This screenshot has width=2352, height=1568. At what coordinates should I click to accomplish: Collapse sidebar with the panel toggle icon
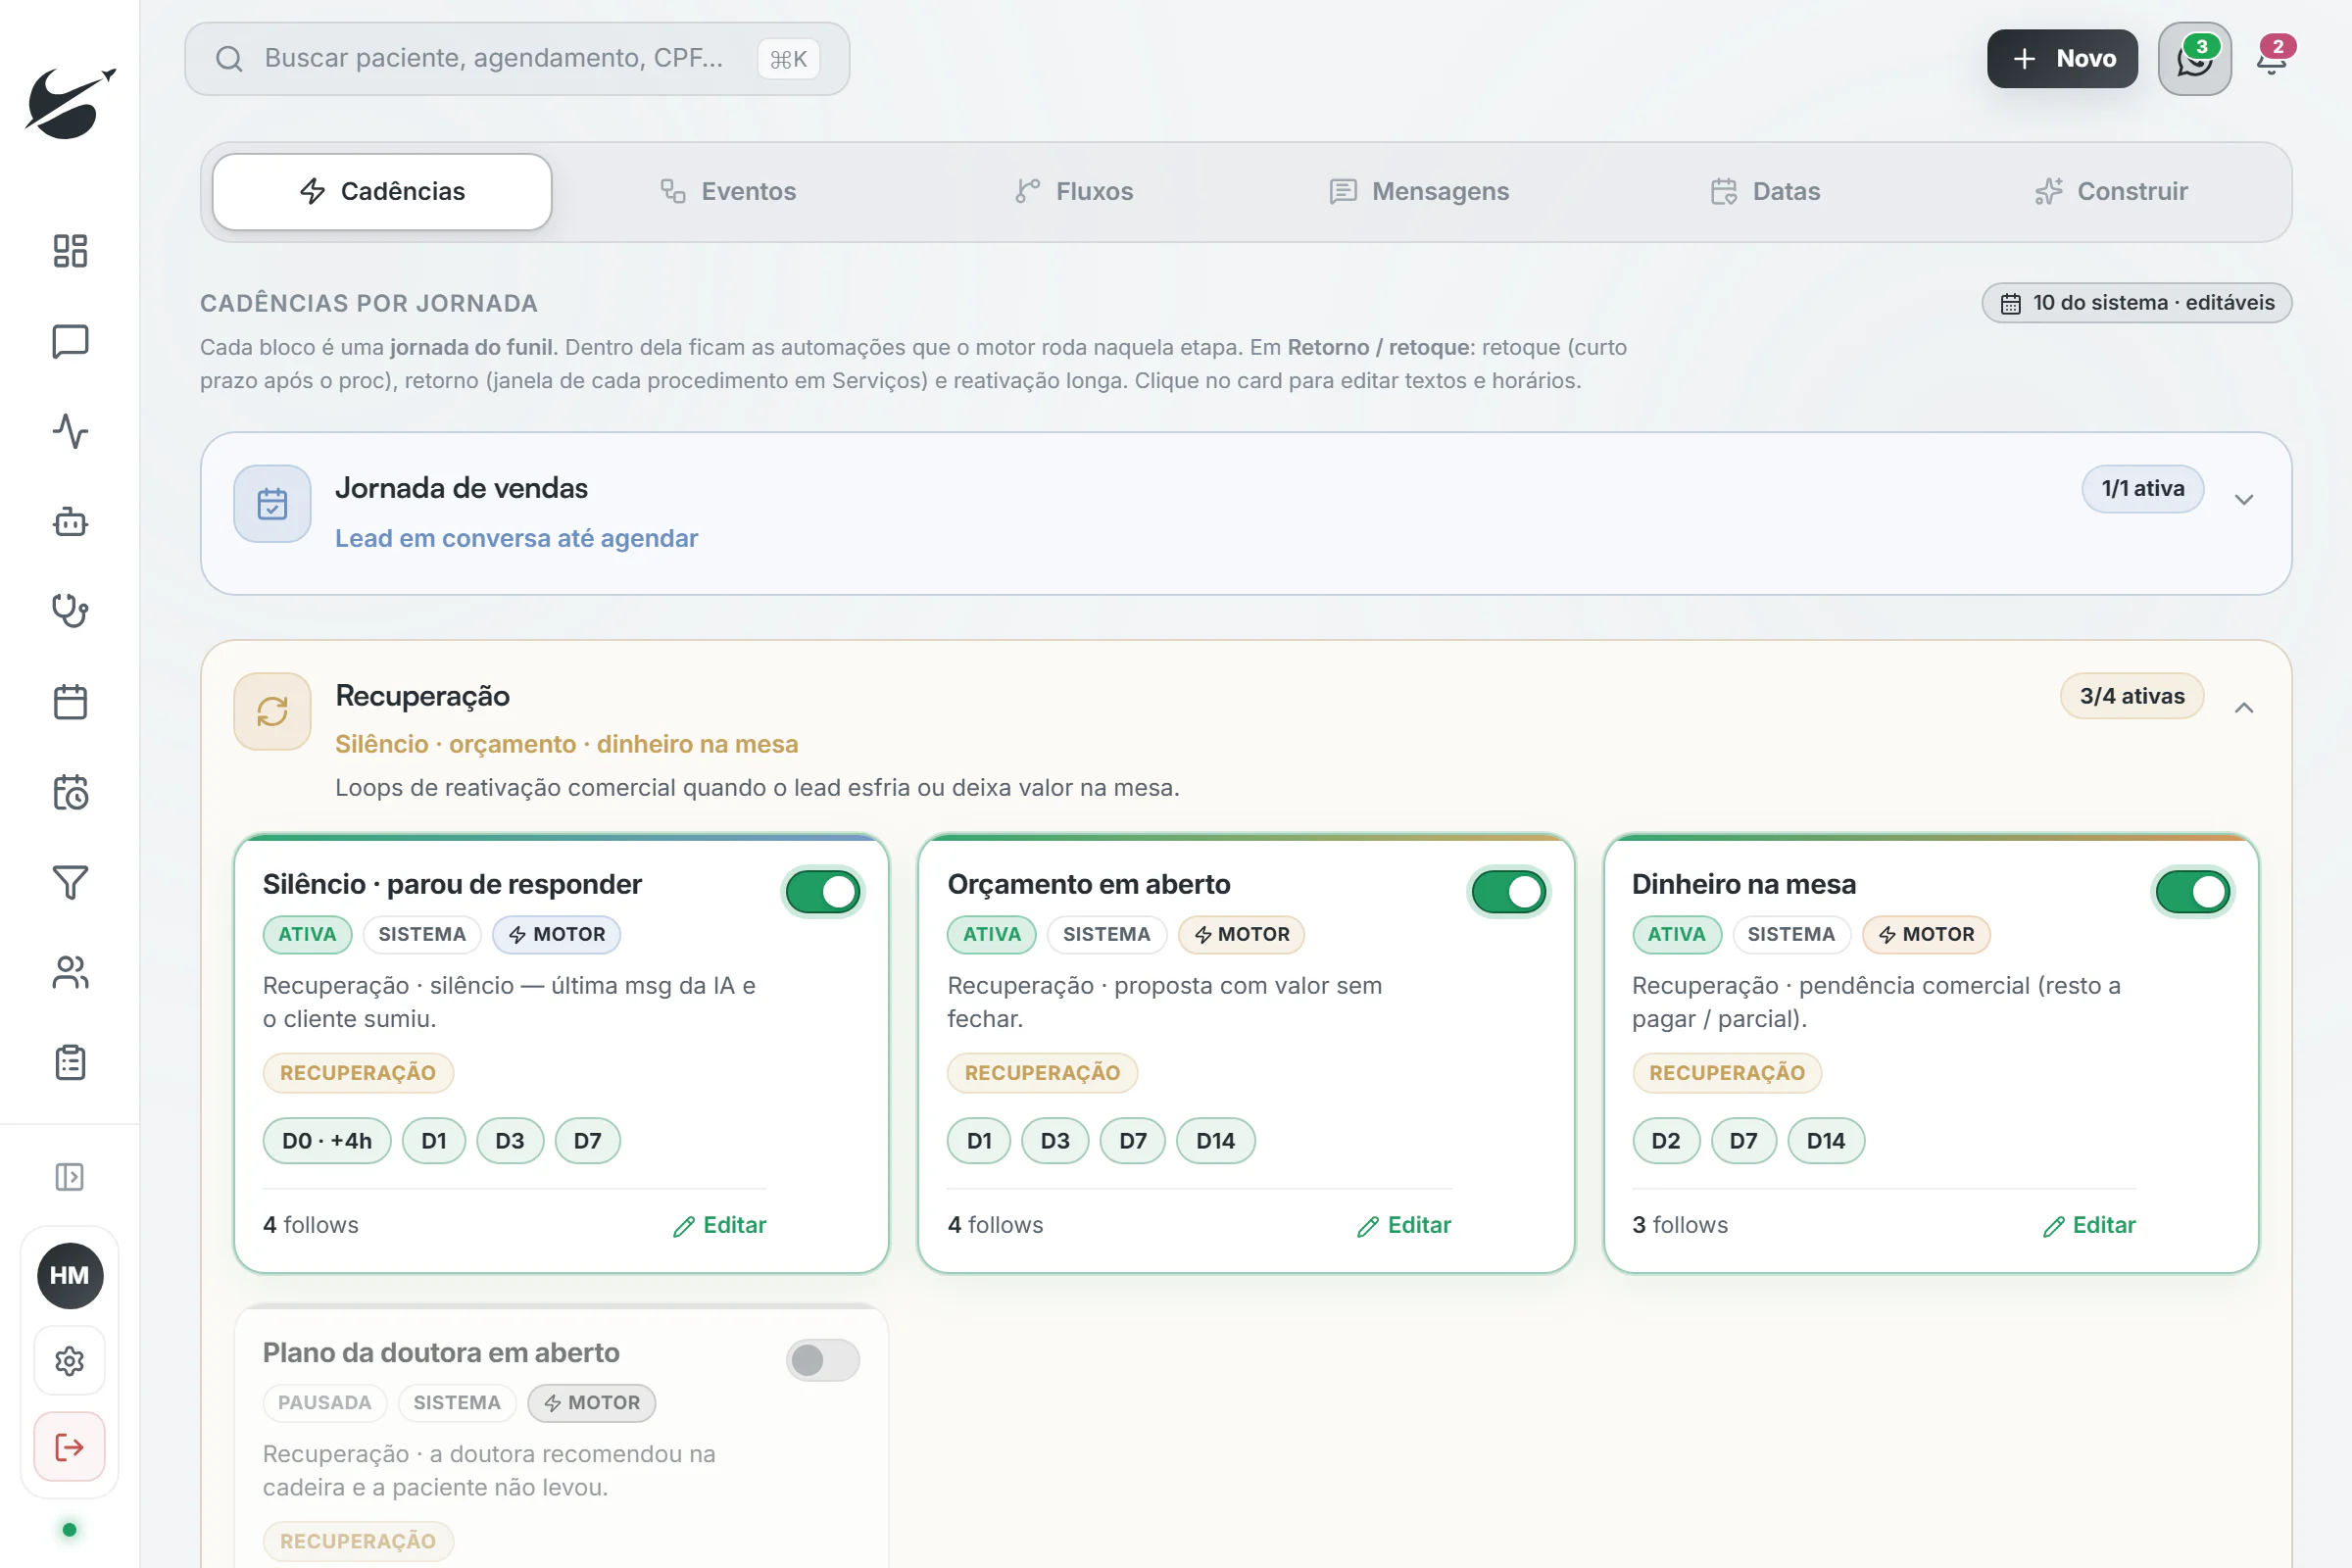click(x=69, y=1177)
